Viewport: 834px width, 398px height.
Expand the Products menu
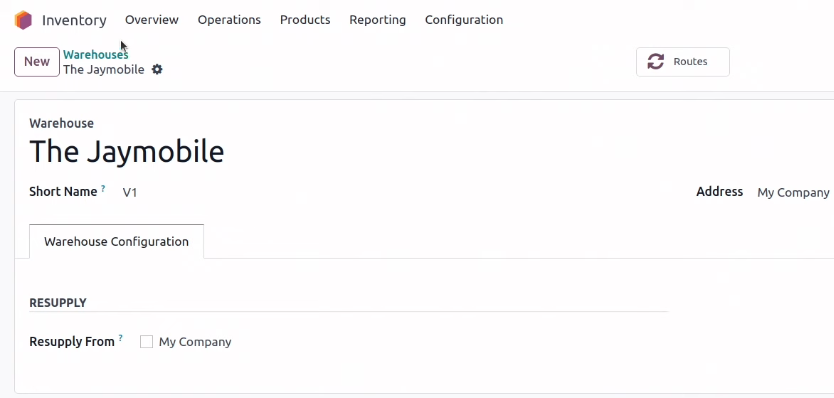305,20
